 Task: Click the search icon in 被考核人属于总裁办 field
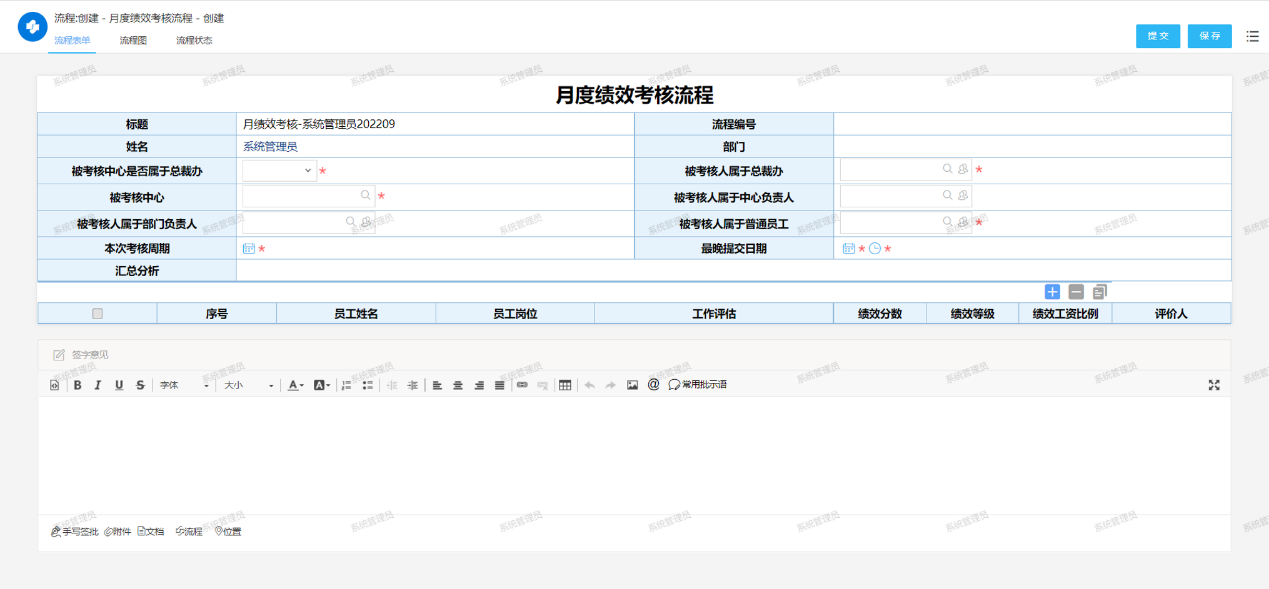pos(947,169)
